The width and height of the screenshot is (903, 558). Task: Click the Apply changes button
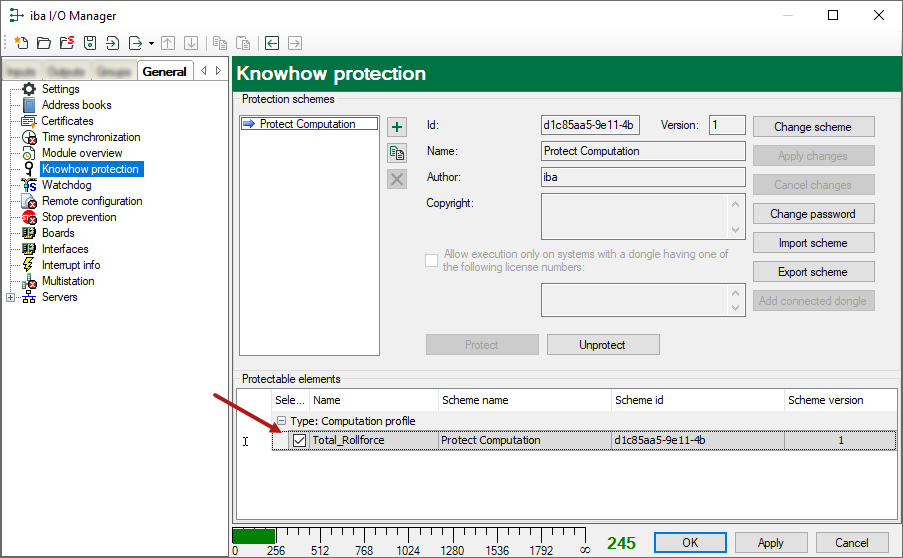(x=813, y=155)
